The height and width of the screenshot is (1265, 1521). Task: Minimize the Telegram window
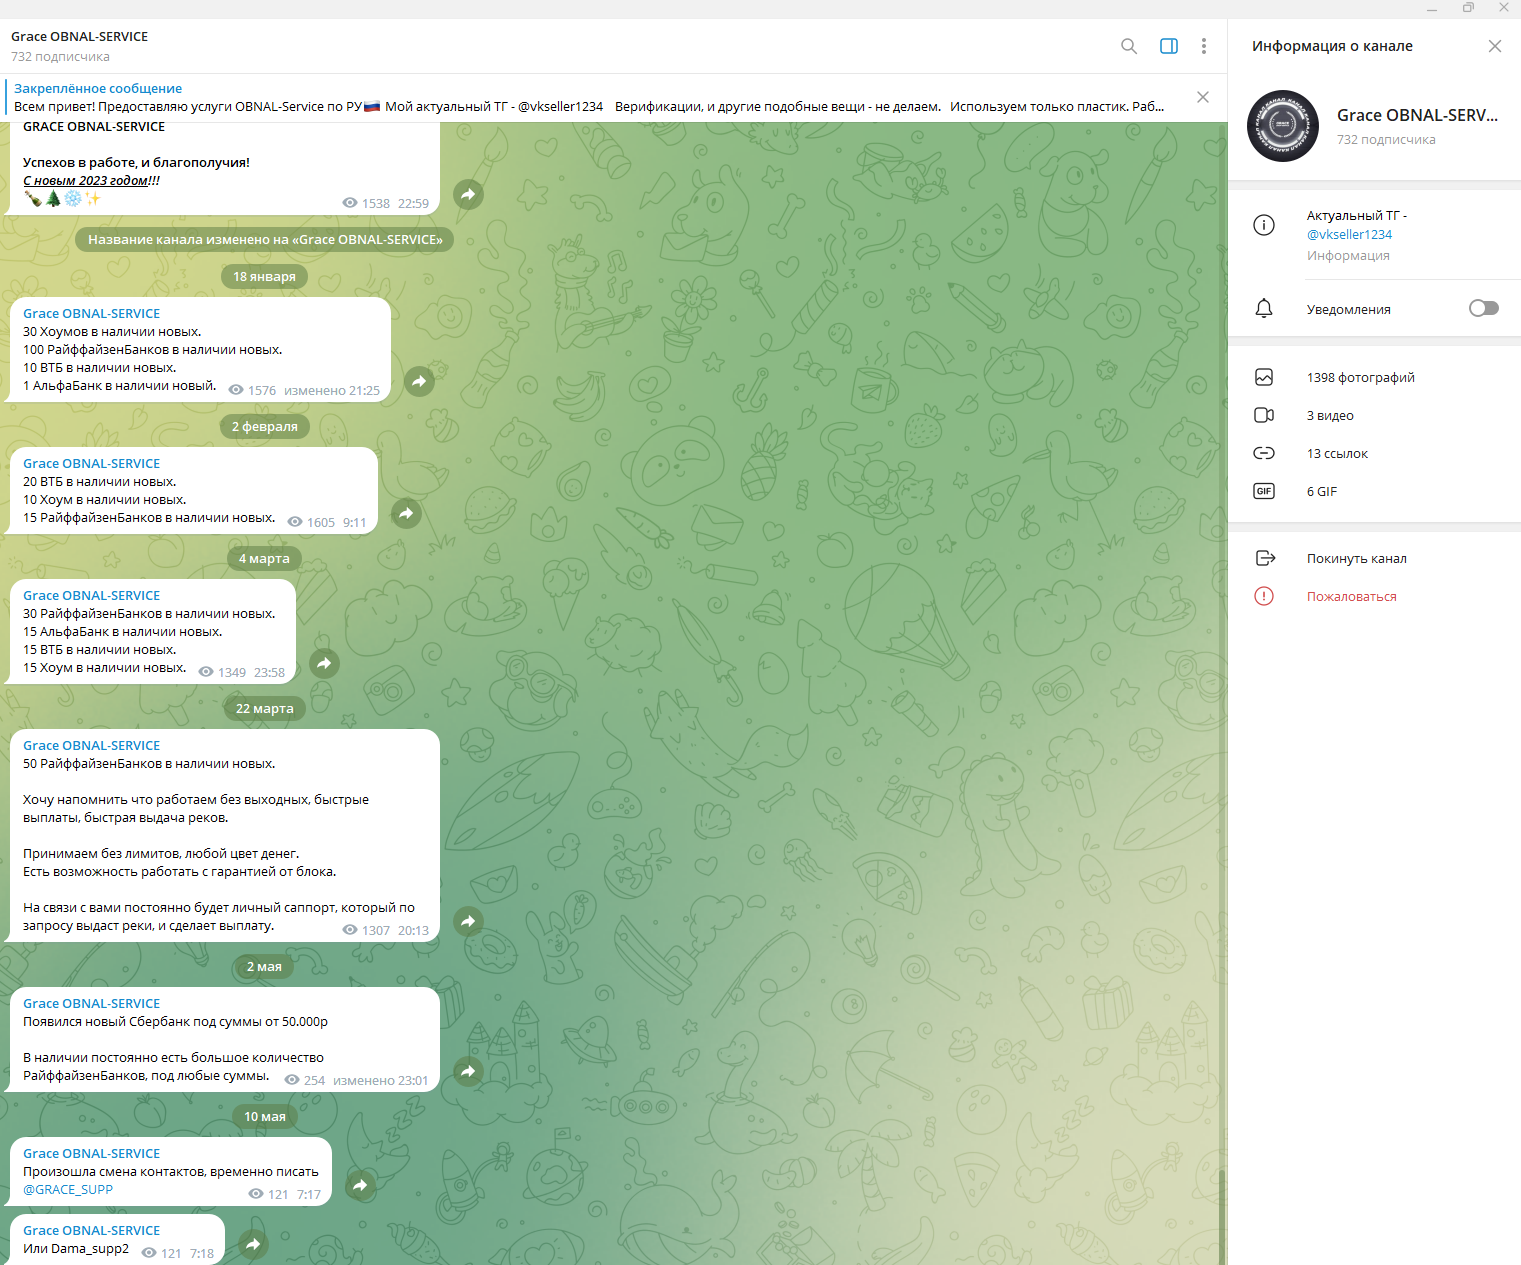(x=1432, y=8)
